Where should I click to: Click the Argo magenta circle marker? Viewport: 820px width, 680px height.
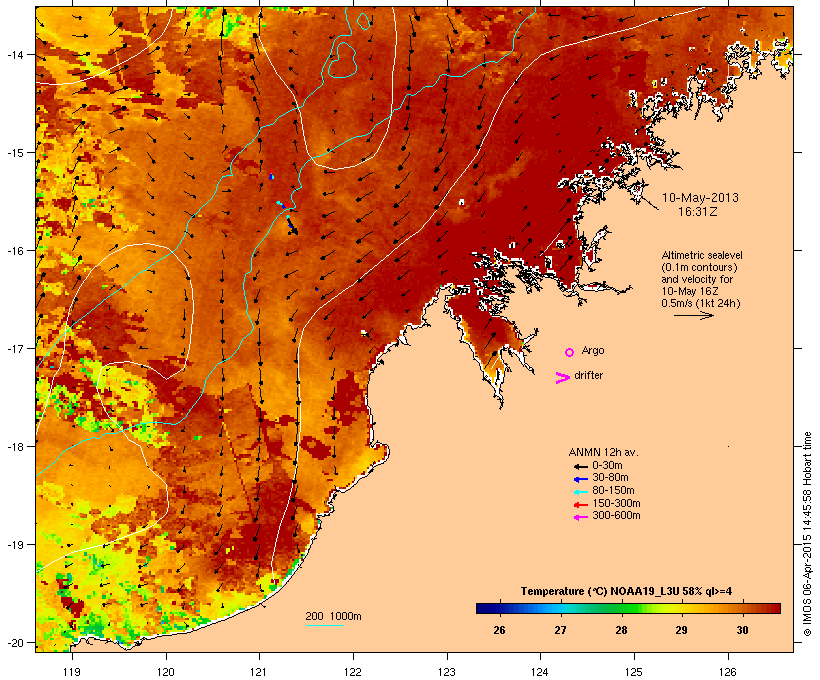click(570, 353)
